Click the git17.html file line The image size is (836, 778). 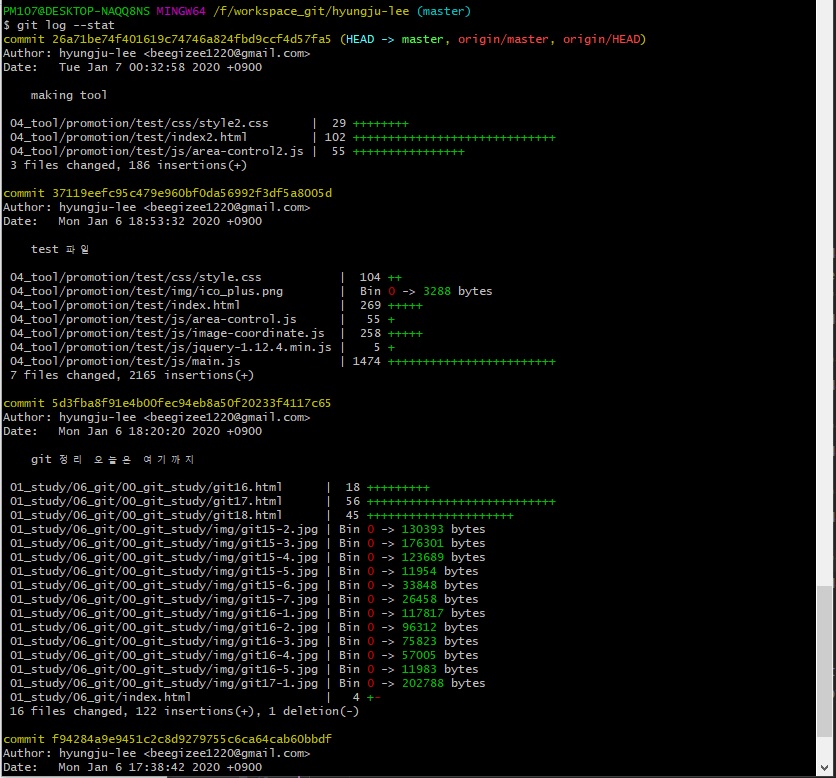click(x=146, y=501)
